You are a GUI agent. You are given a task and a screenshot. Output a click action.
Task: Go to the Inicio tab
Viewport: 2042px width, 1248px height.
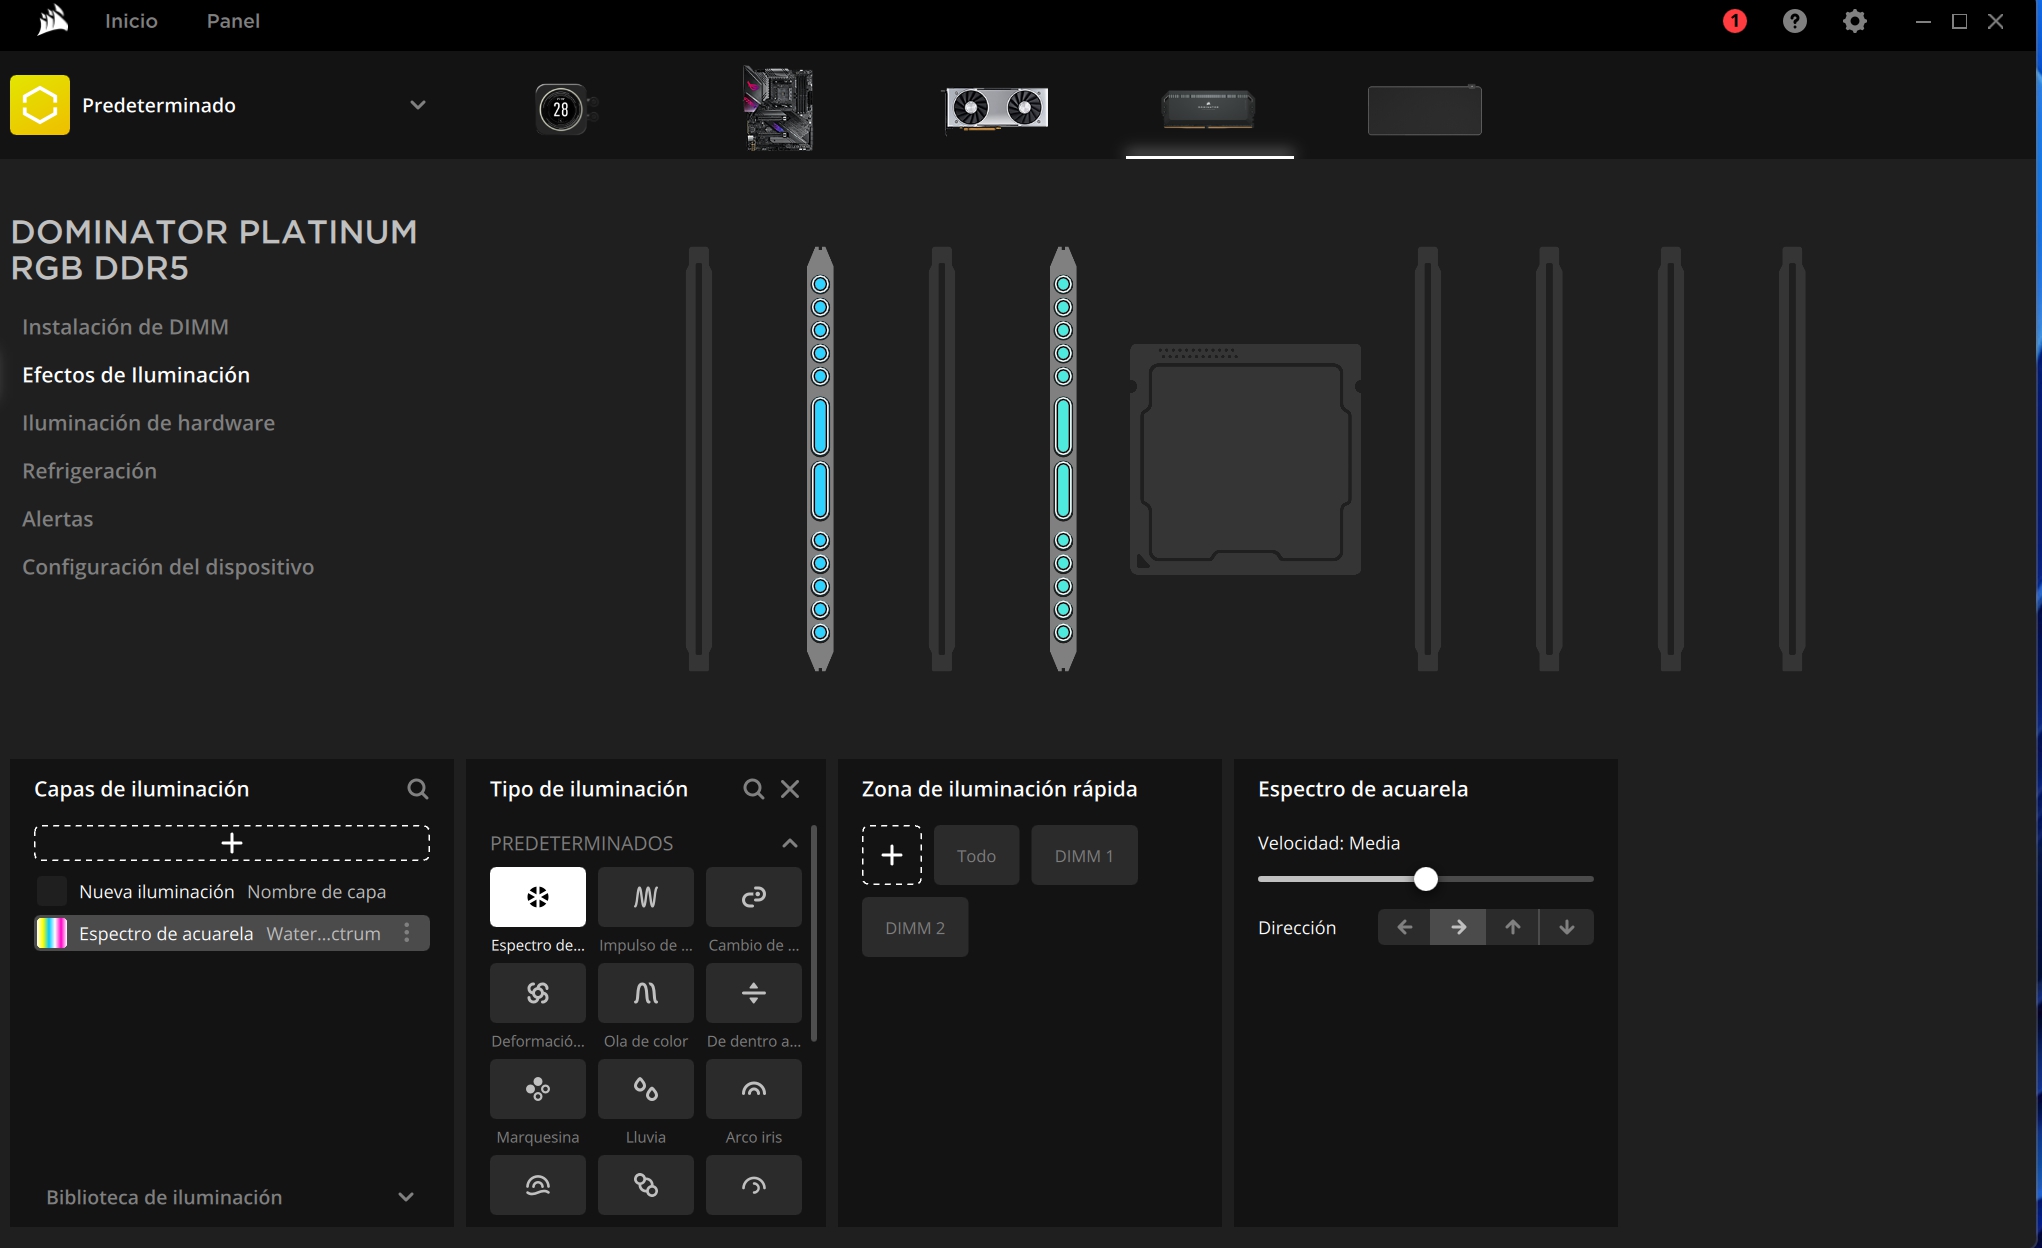point(131,21)
